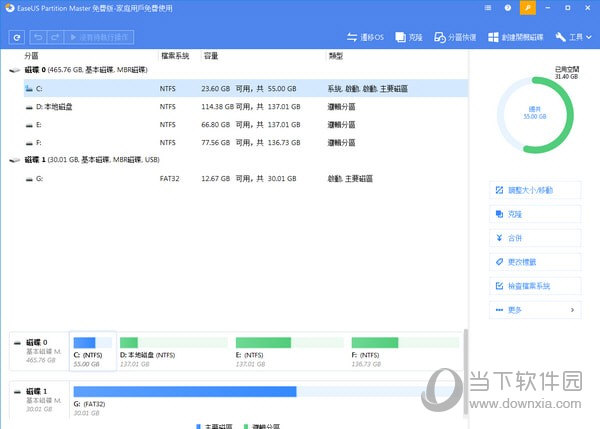
Task: Click the 調整大小/移動 resize button
Action: pos(535,190)
